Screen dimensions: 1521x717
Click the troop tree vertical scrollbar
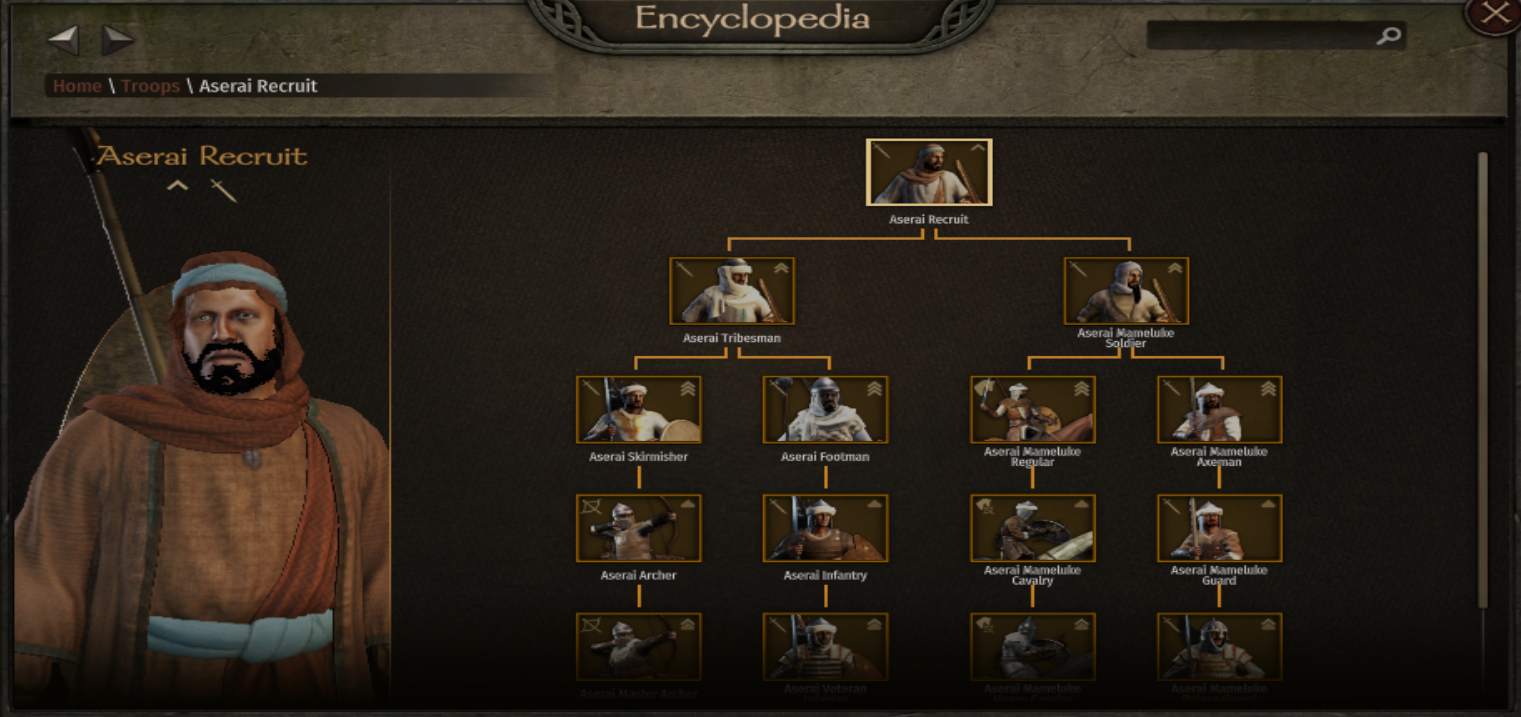pyautogui.click(x=1482, y=380)
